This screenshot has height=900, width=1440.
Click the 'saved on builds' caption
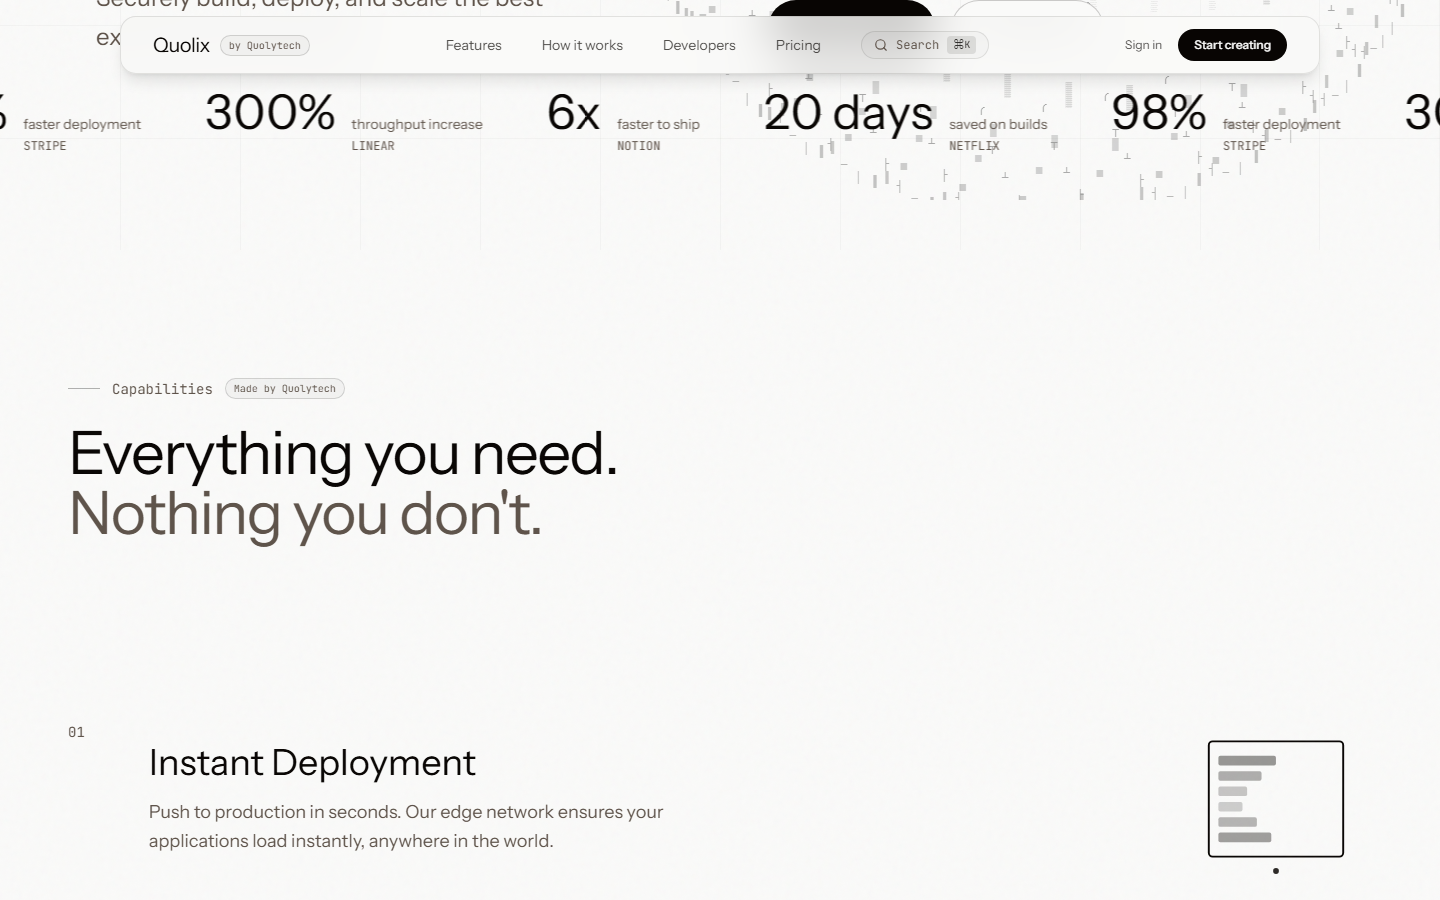click(x=998, y=124)
